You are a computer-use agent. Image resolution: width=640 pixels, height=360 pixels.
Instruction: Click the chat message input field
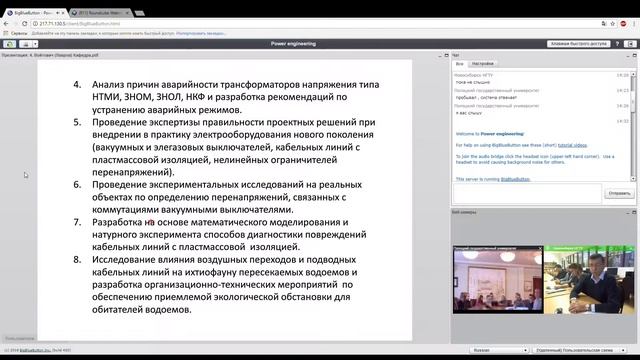point(527,193)
